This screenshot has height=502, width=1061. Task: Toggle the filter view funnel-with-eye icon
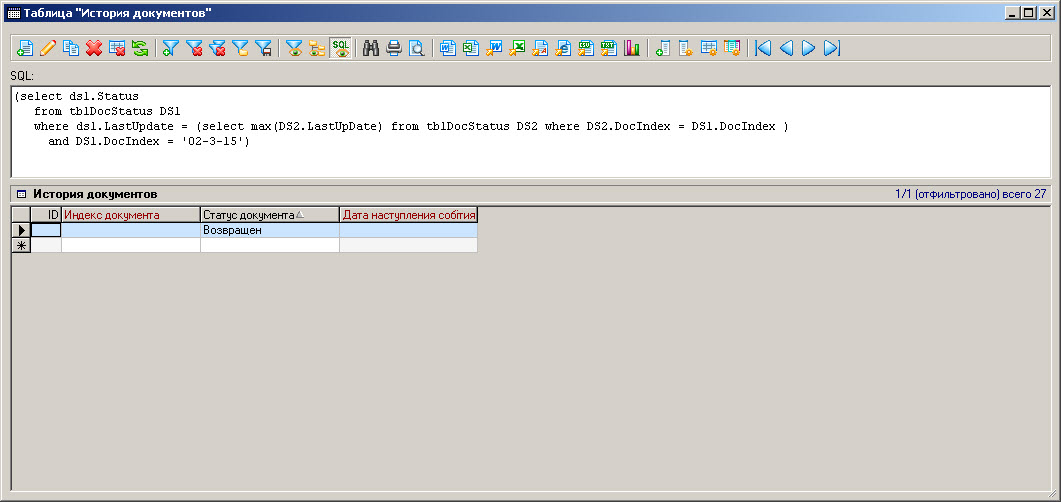(294, 48)
